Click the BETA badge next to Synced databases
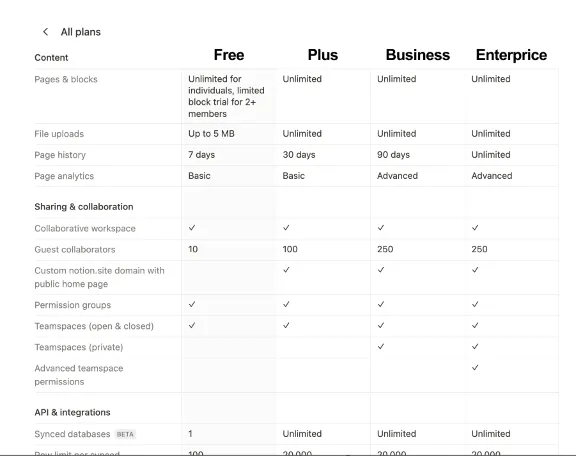Viewport: 576px width, 456px height. pos(125,434)
